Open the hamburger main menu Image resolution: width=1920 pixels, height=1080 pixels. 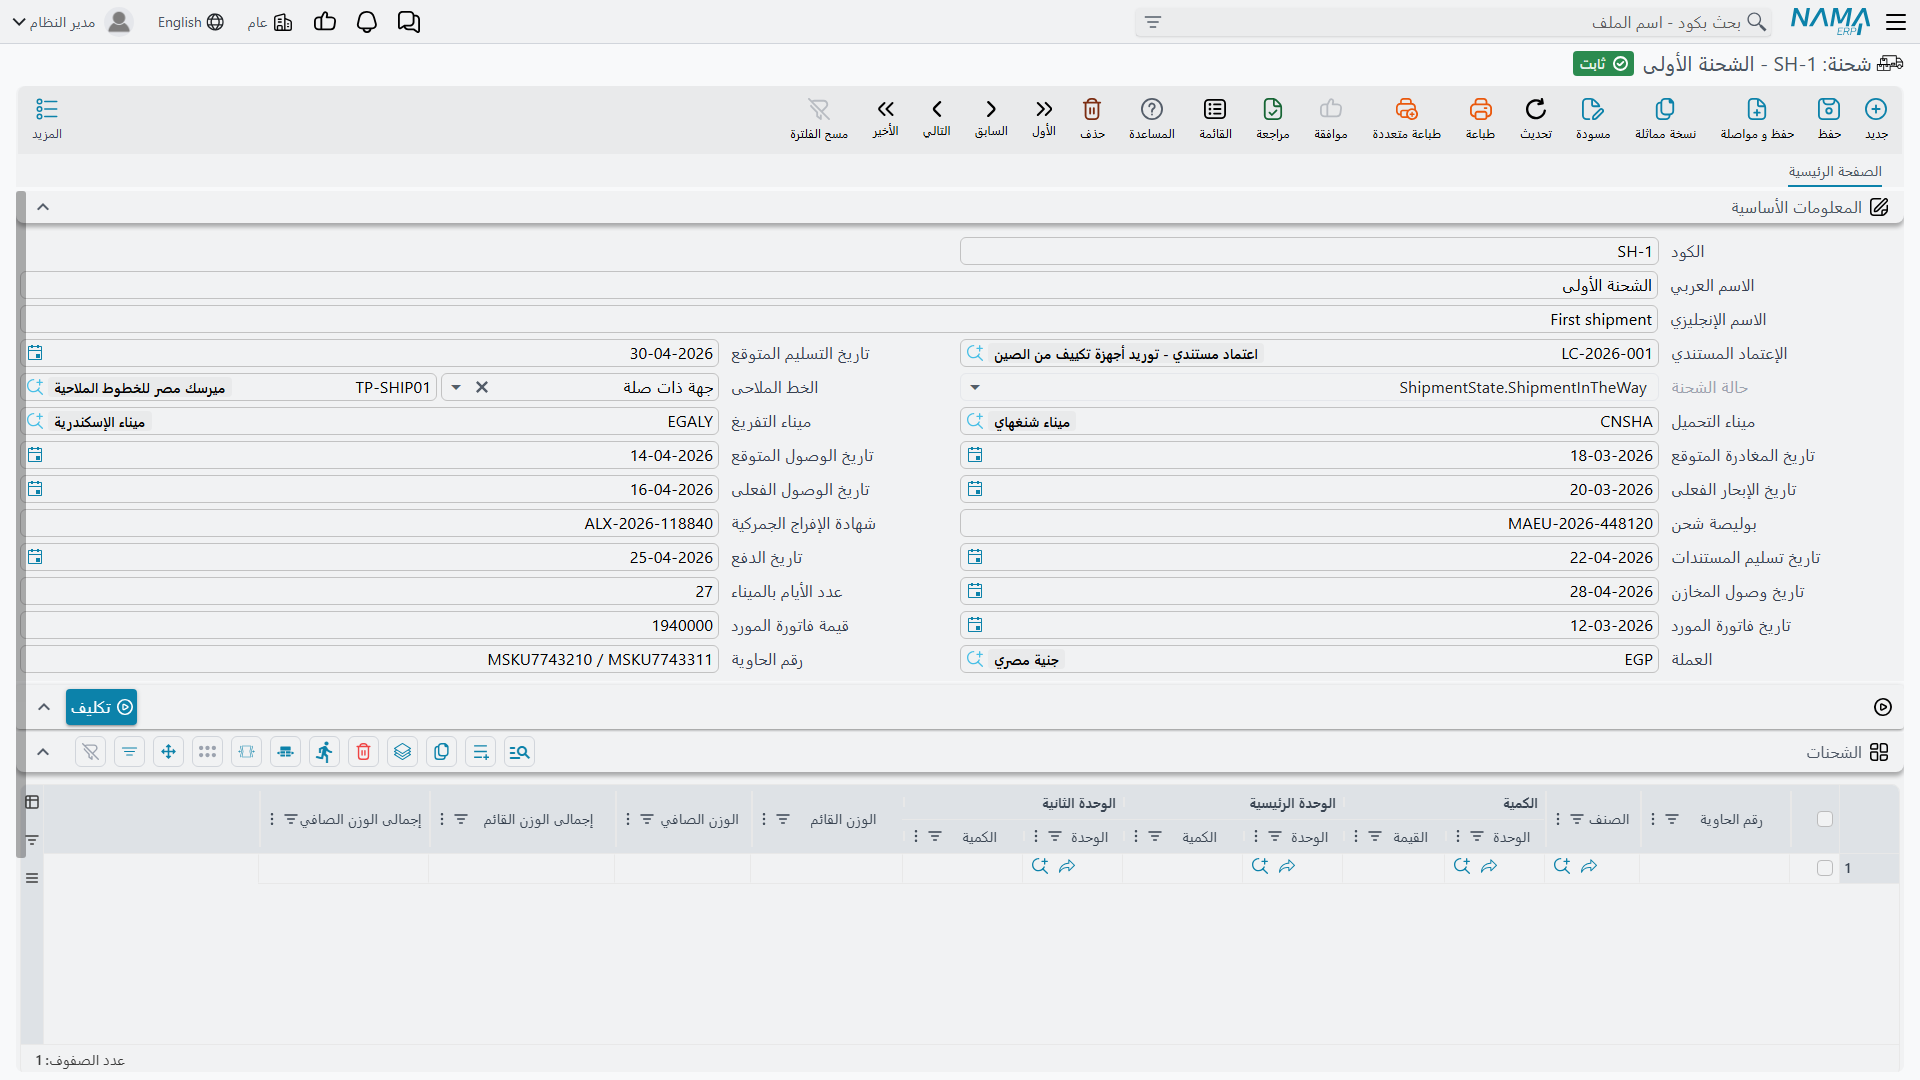[x=1896, y=22]
